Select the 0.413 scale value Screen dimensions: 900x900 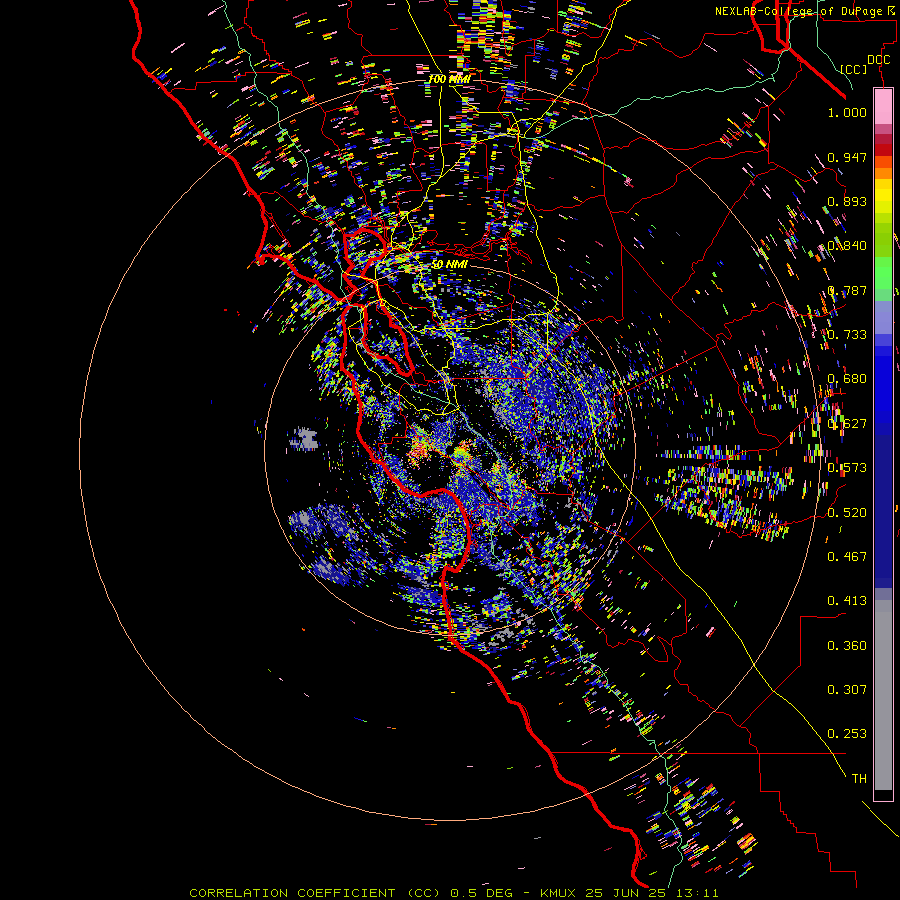point(847,601)
